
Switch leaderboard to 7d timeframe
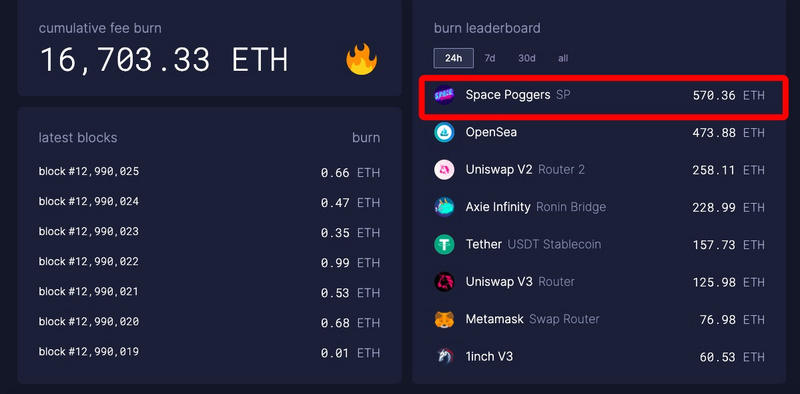point(490,58)
